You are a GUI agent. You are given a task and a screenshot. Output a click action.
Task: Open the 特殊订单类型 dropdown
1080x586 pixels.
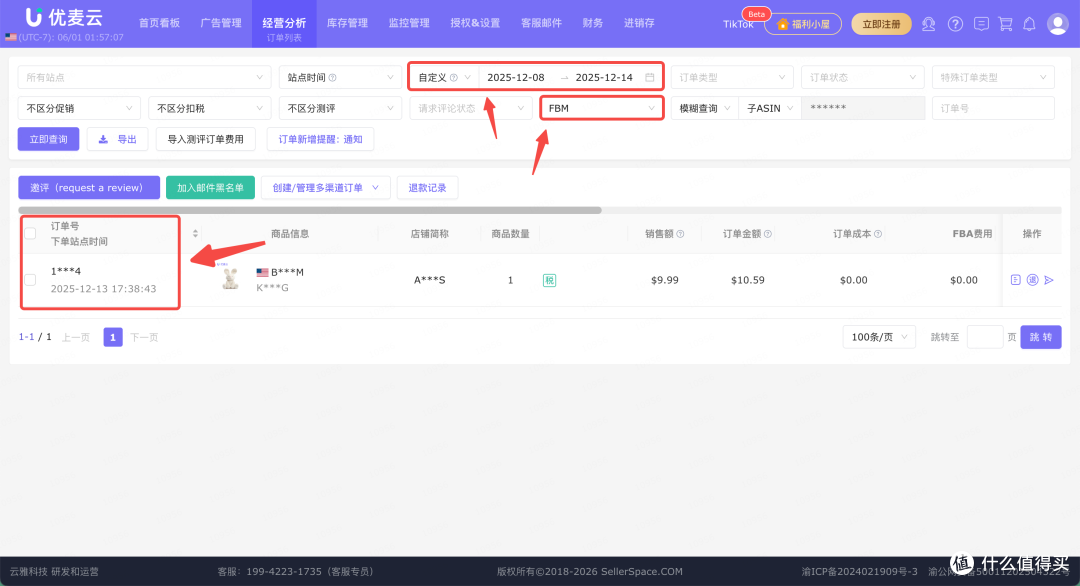coord(993,77)
